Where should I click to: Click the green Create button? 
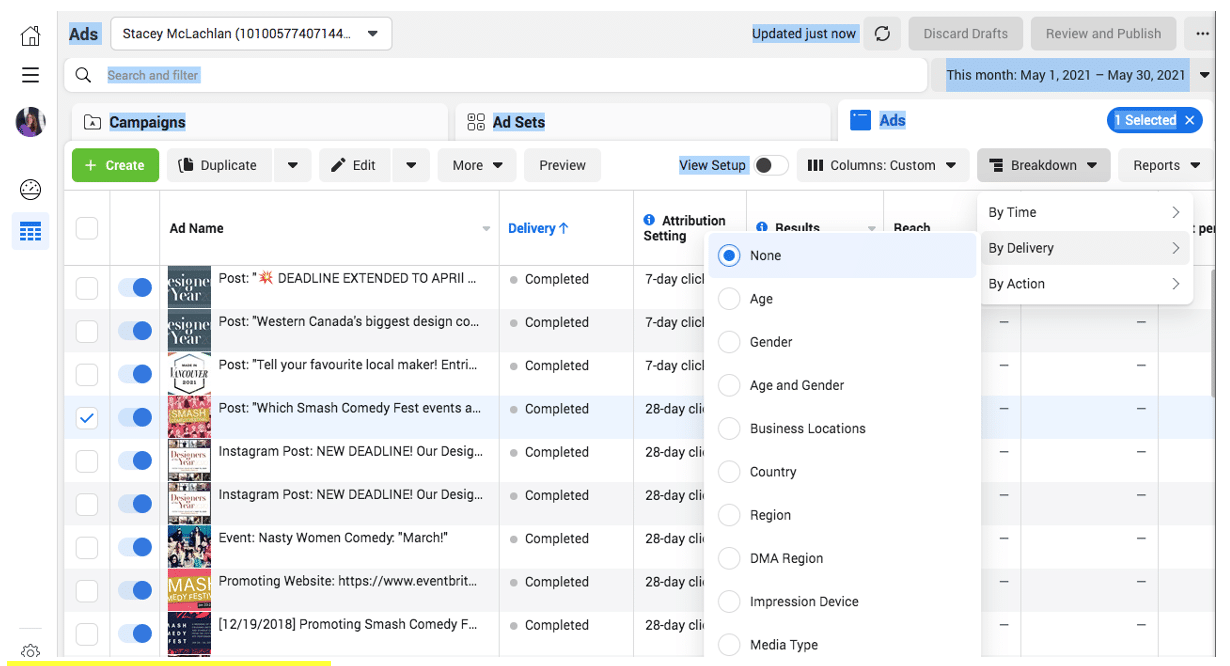pos(115,166)
